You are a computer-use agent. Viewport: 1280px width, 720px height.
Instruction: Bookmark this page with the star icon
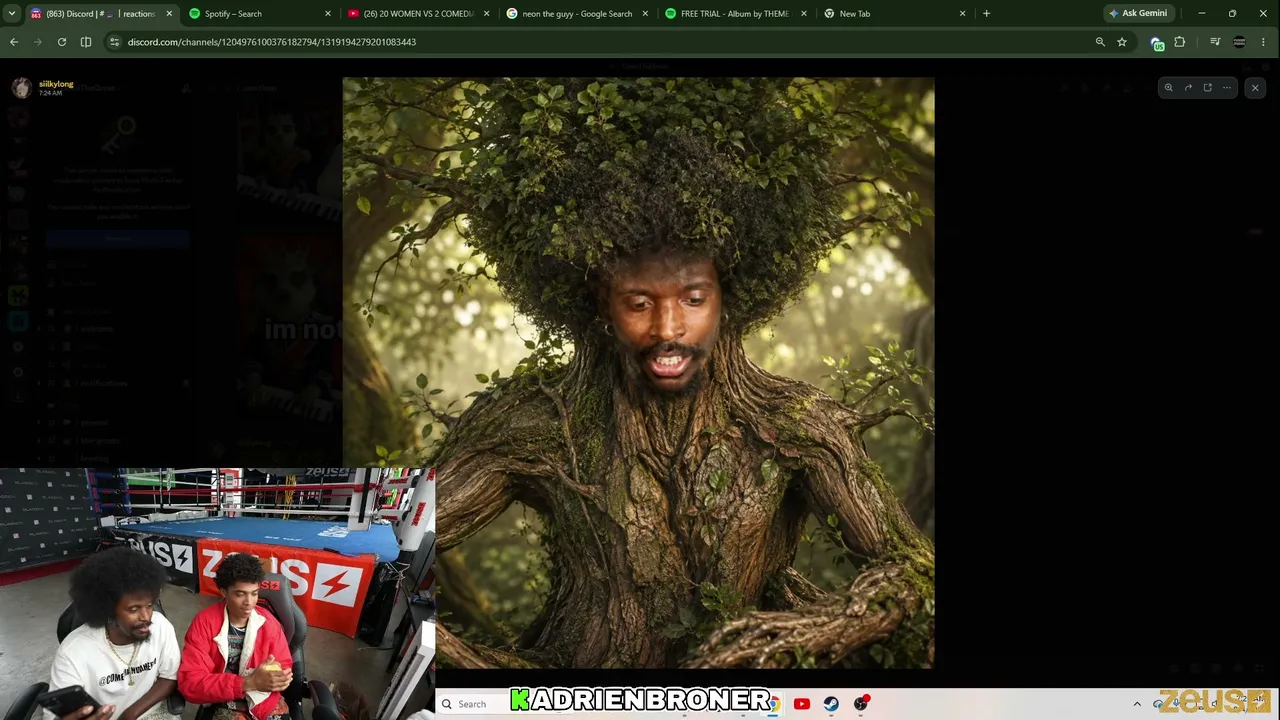pos(1122,42)
